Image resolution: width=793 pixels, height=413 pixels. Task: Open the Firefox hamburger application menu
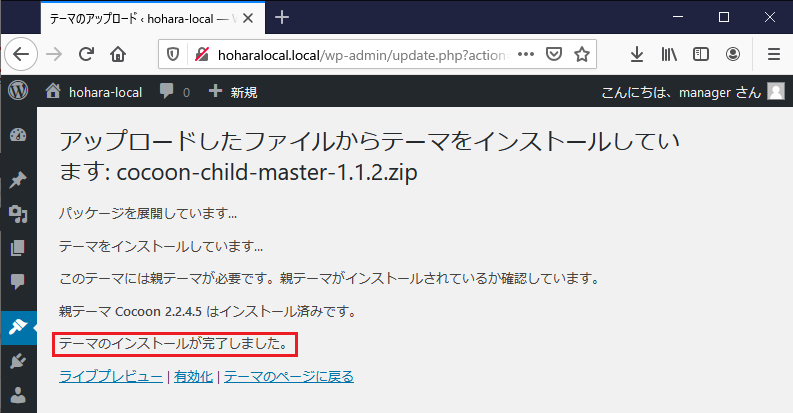coord(772,54)
